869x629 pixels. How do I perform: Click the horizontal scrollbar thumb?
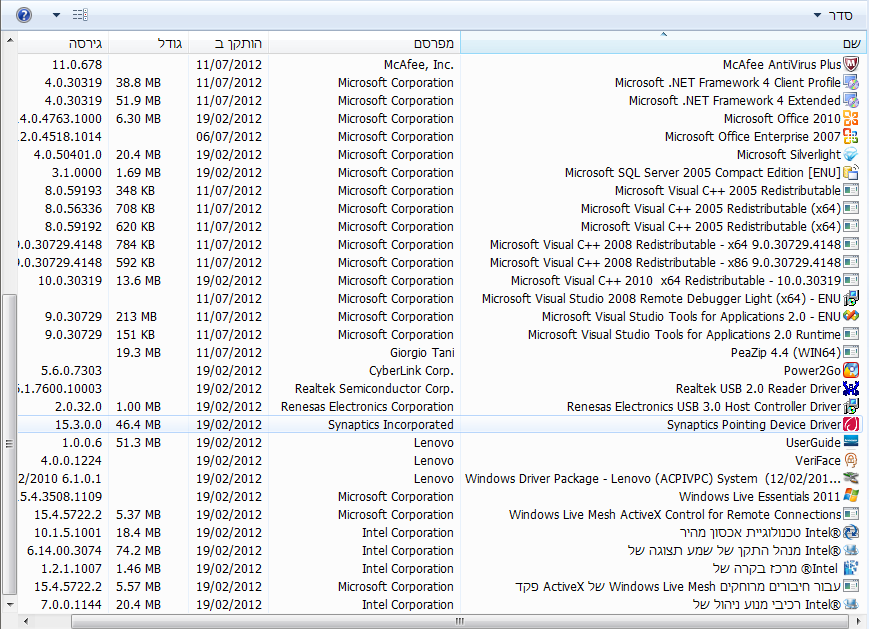coord(459,621)
